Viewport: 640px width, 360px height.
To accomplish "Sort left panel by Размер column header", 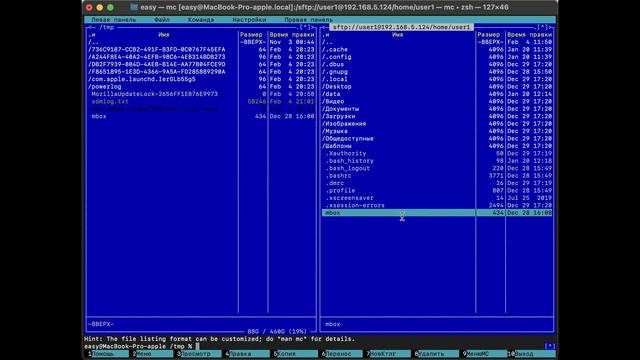I will pyautogui.click(x=251, y=35).
